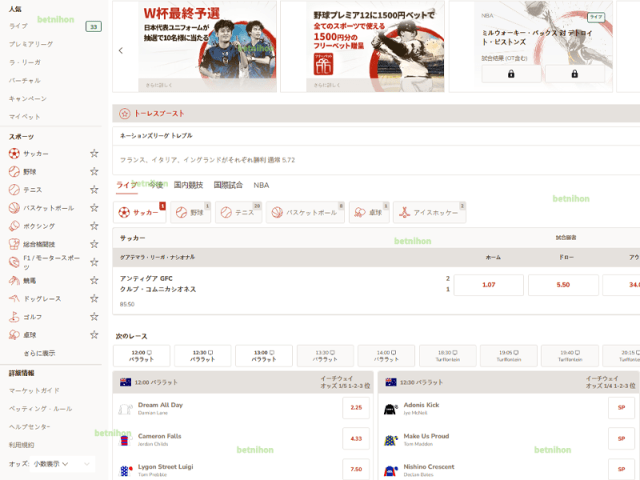Open the ボクシング icon in sidebar
This screenshot has width=640, height=480.
pyautogui.click(x=14, y=226)
